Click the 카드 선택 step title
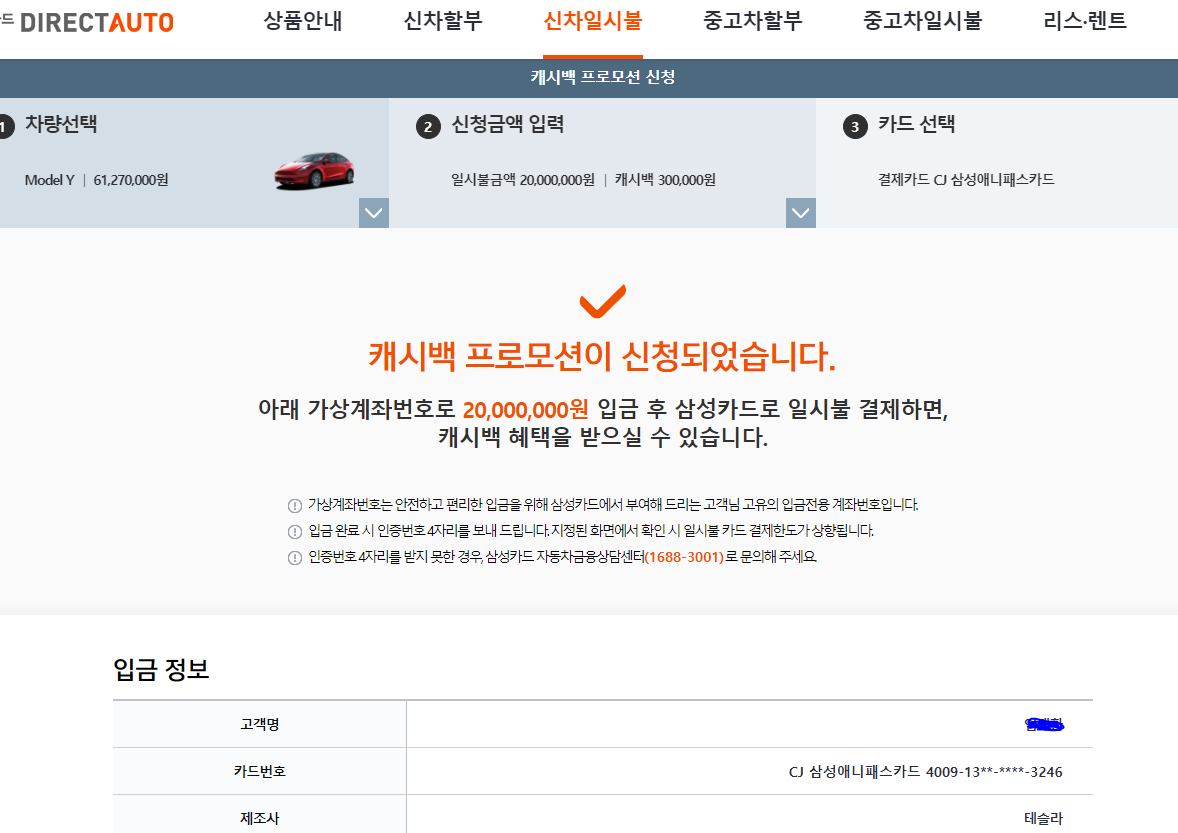1178x833 pixels. (917, 124)
